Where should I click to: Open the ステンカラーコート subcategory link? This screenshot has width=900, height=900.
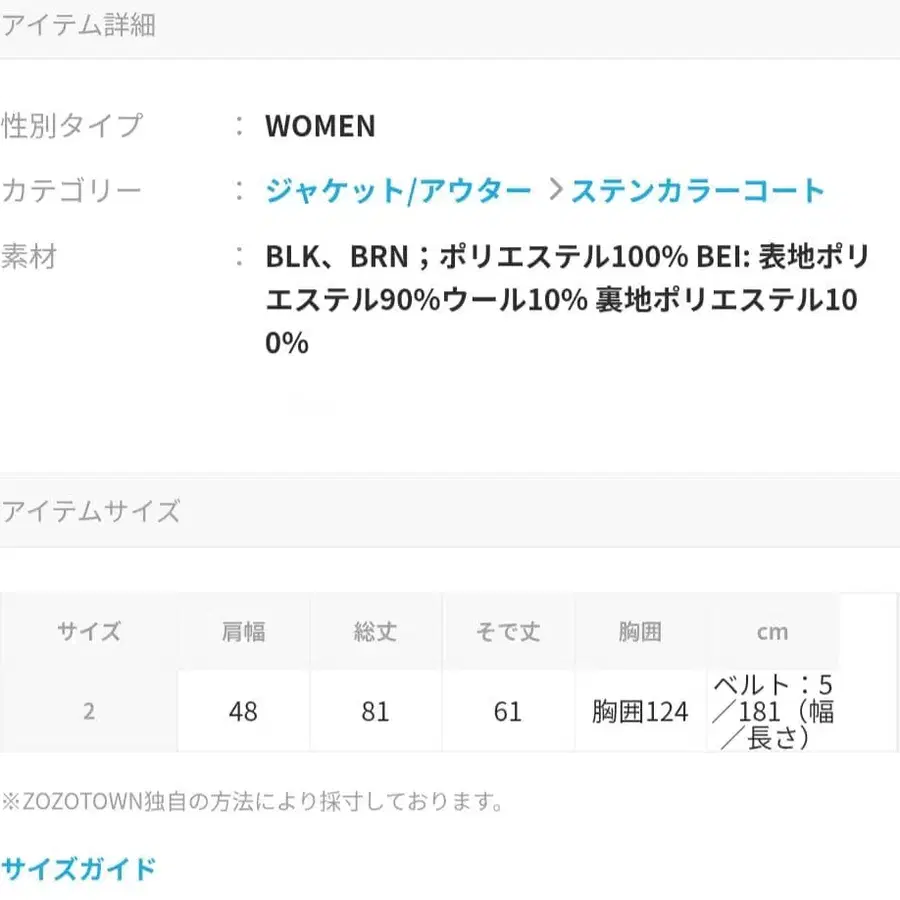pyautogui.click(x=697, y=189)
